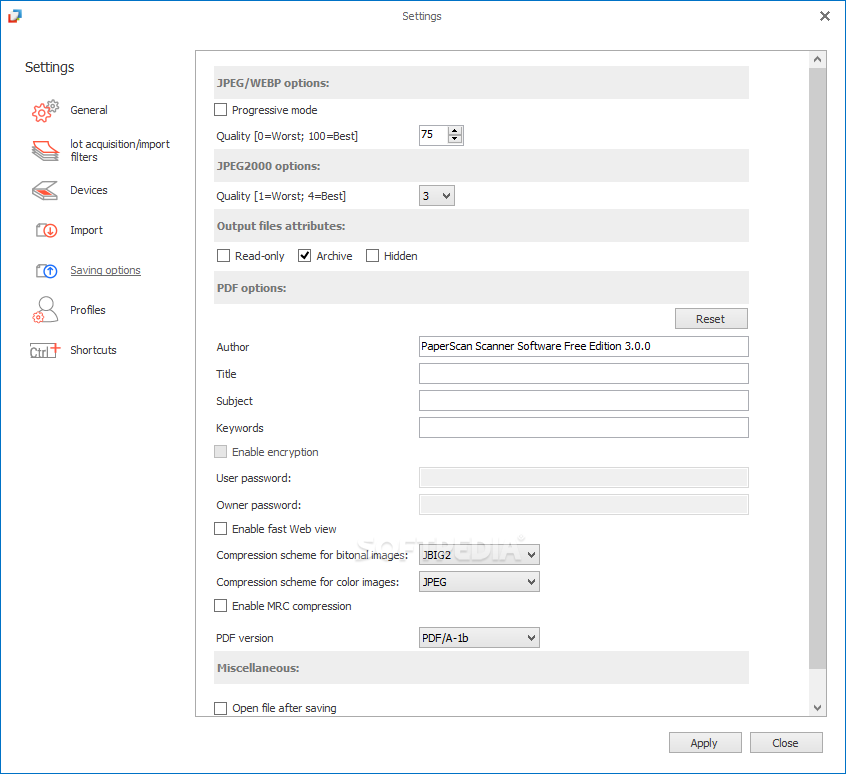The width and height of the screenshot is (846, 774).
Task: Click the Keywords text field
Action: [x=584, y=427]
